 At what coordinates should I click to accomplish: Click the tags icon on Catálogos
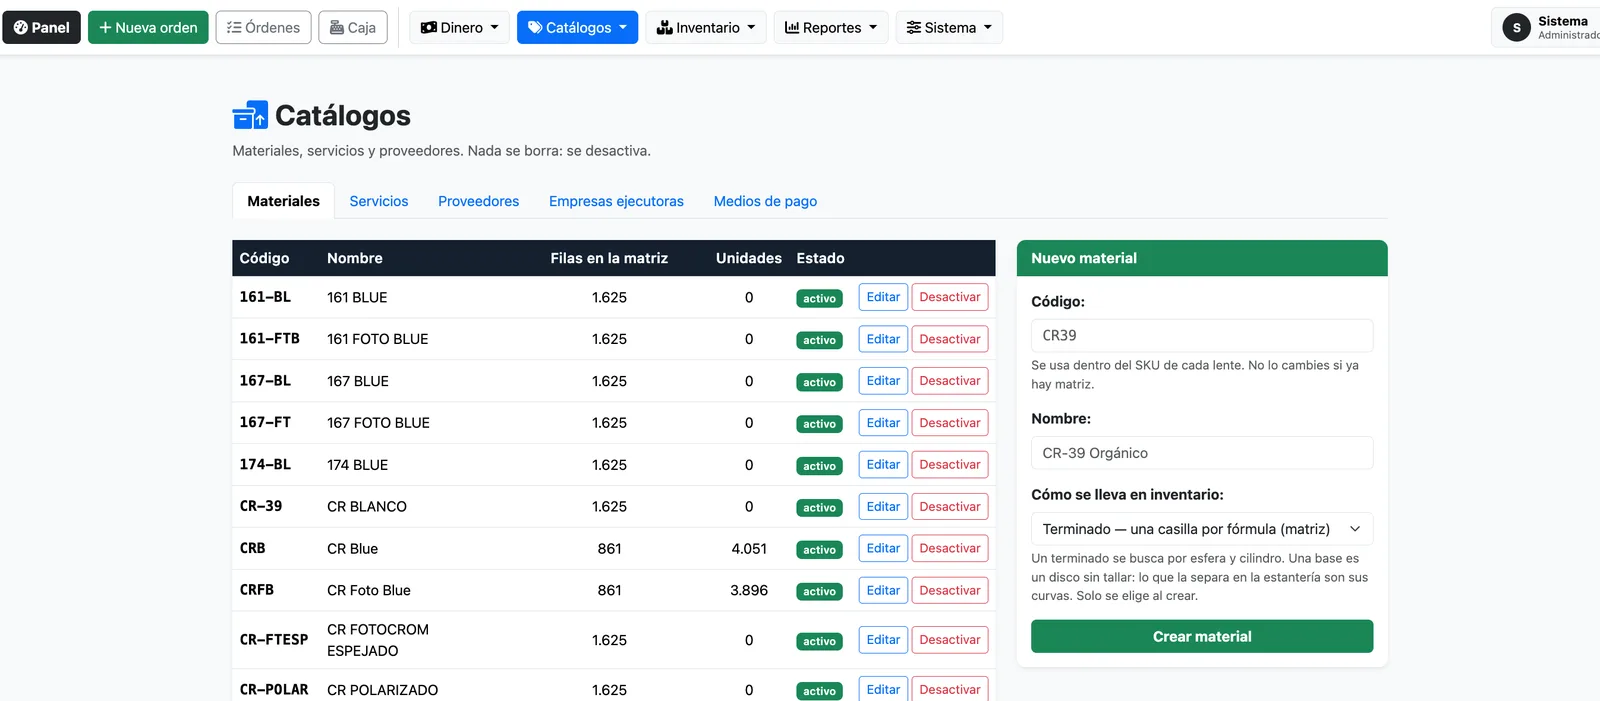pos(535,28)
